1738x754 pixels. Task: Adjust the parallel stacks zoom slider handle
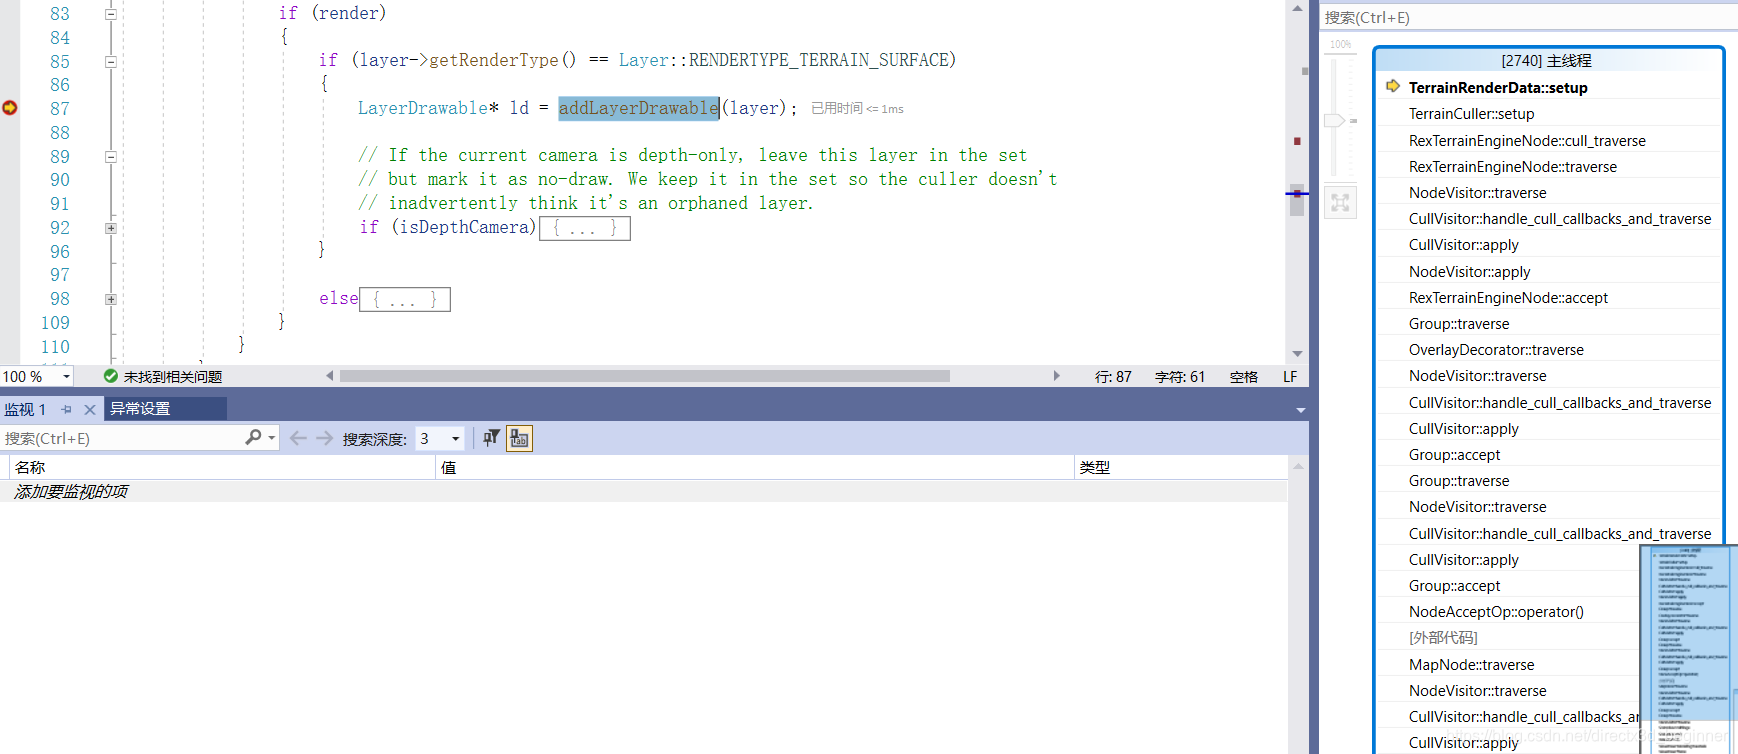click(x=1335, y=120)
